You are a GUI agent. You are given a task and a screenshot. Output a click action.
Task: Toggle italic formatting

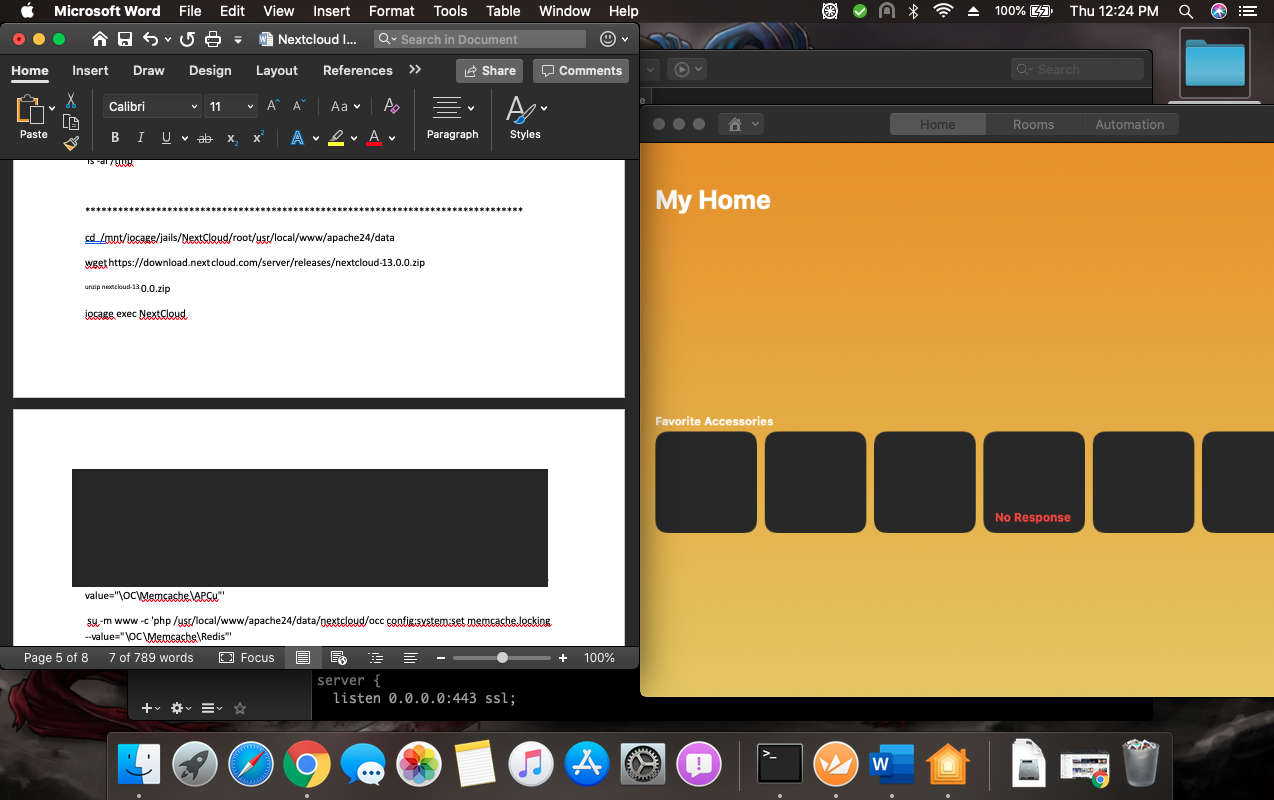(x=141, y=138)
